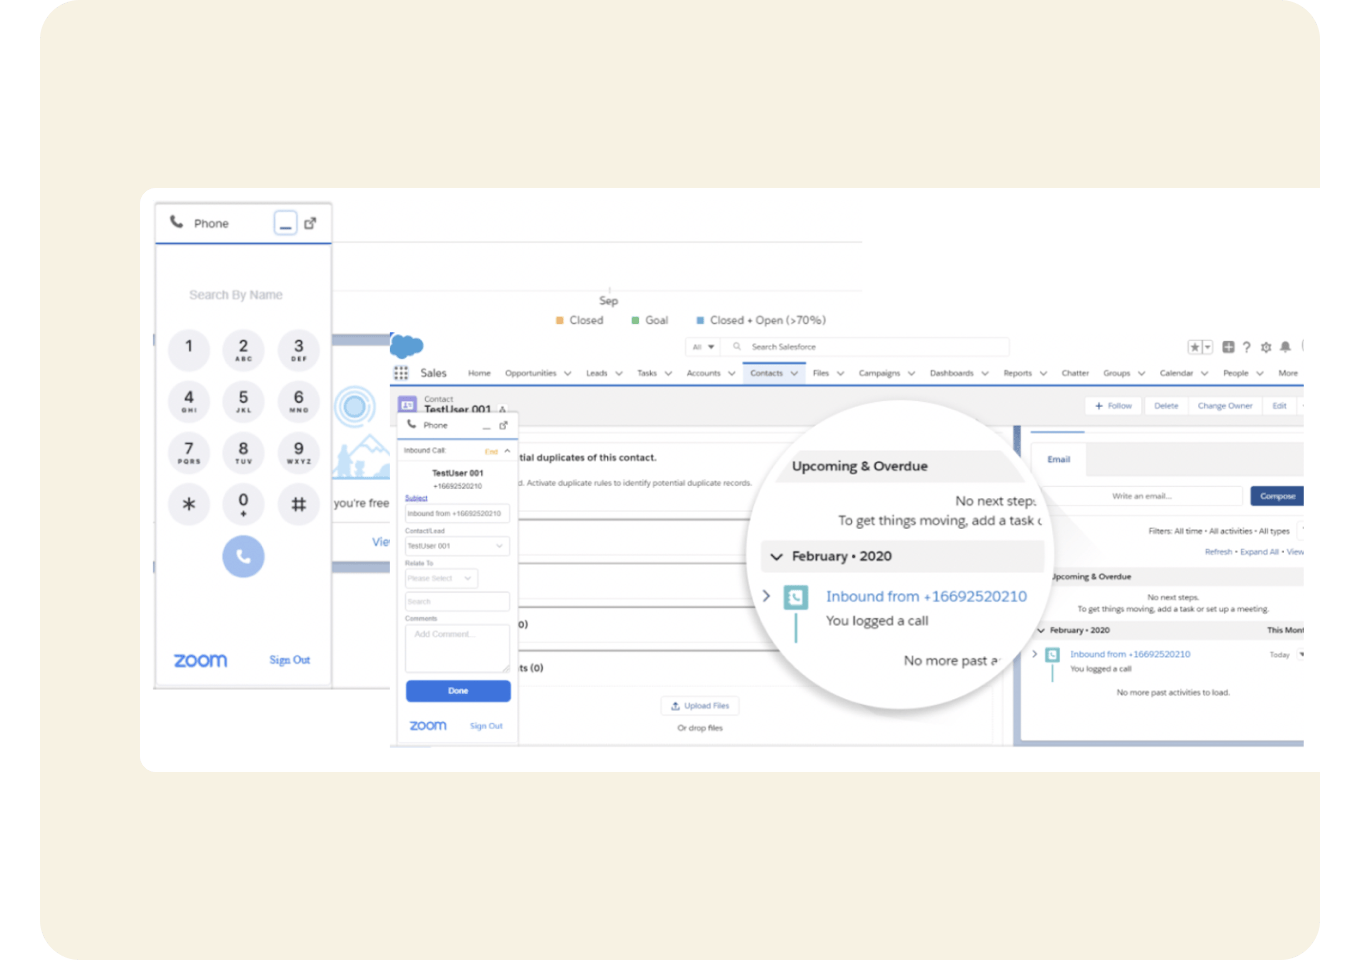Image resolution: width=1360 pixels, height=960 pixels.
Task: Click Sign Out in large dialer
Action: click(x=289, y=660)
